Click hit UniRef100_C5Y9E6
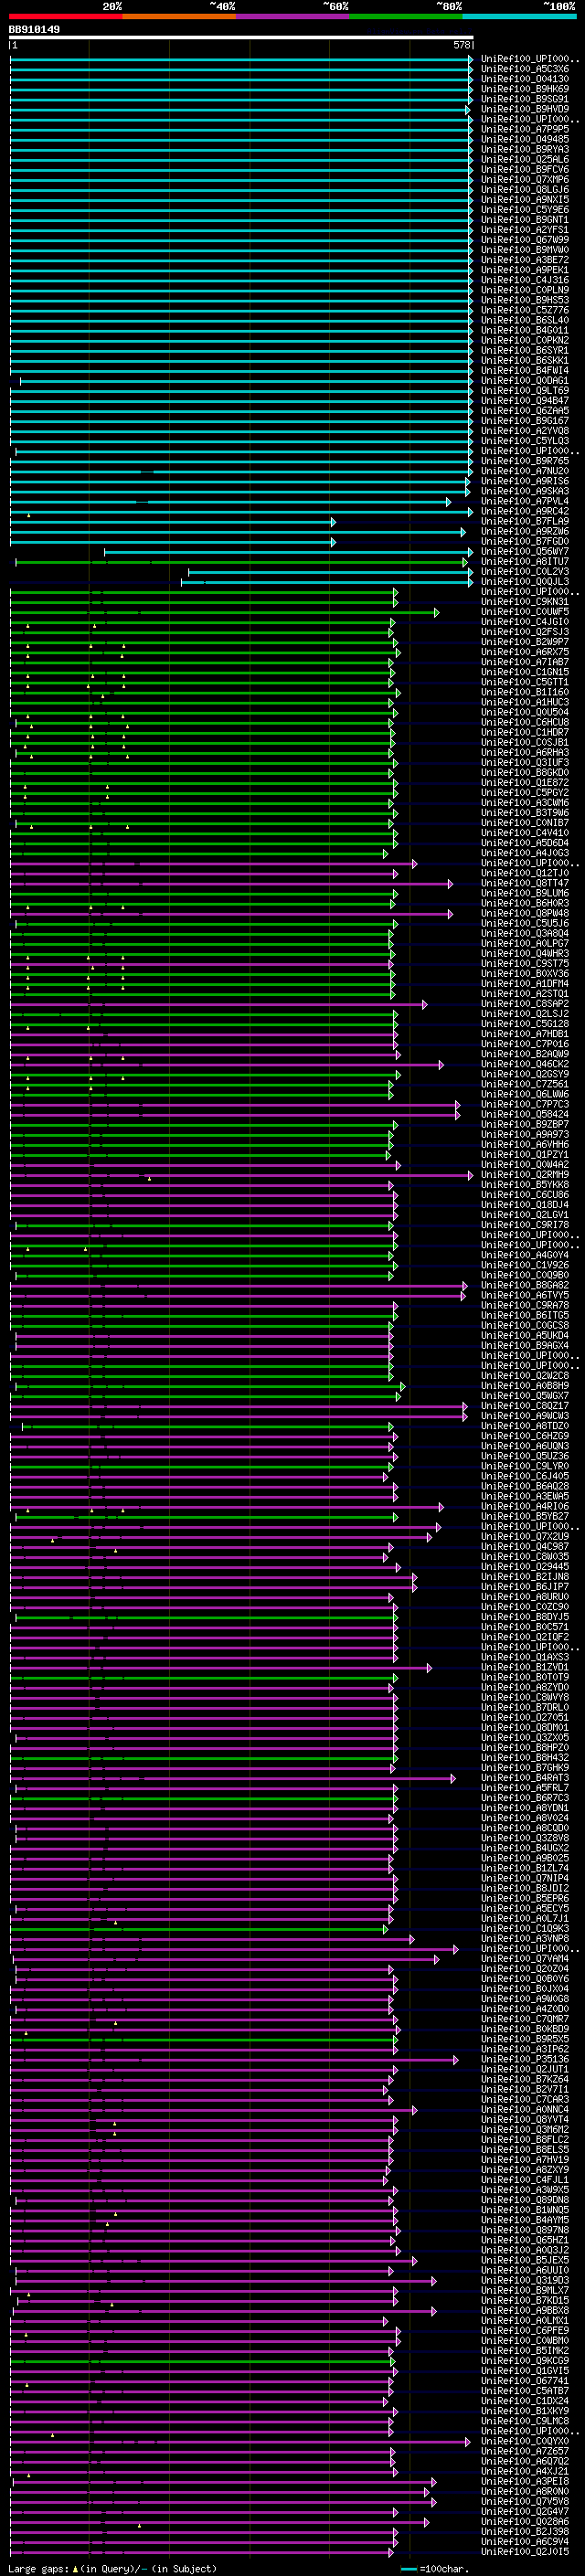The height and width of the screenshot is (2576, 585). tap(525, 210)
